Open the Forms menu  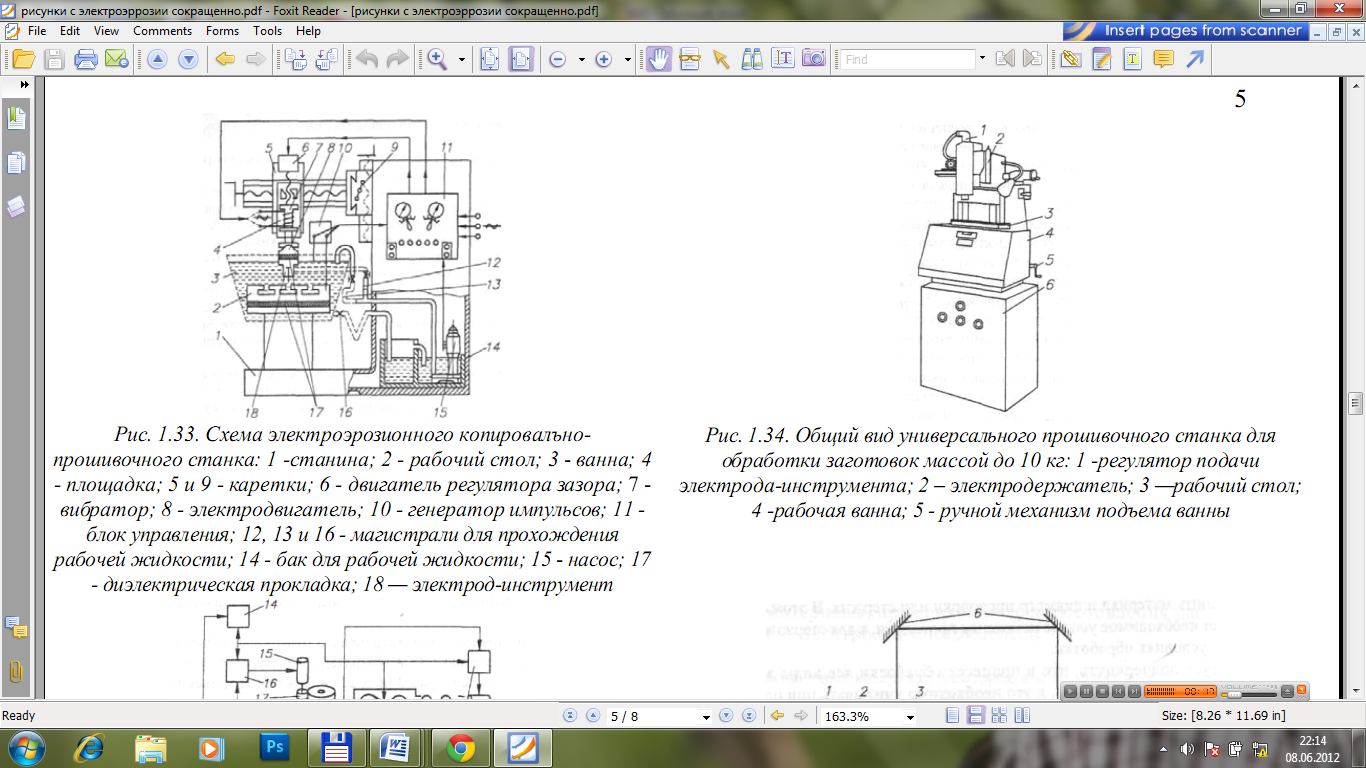(222, 31)
